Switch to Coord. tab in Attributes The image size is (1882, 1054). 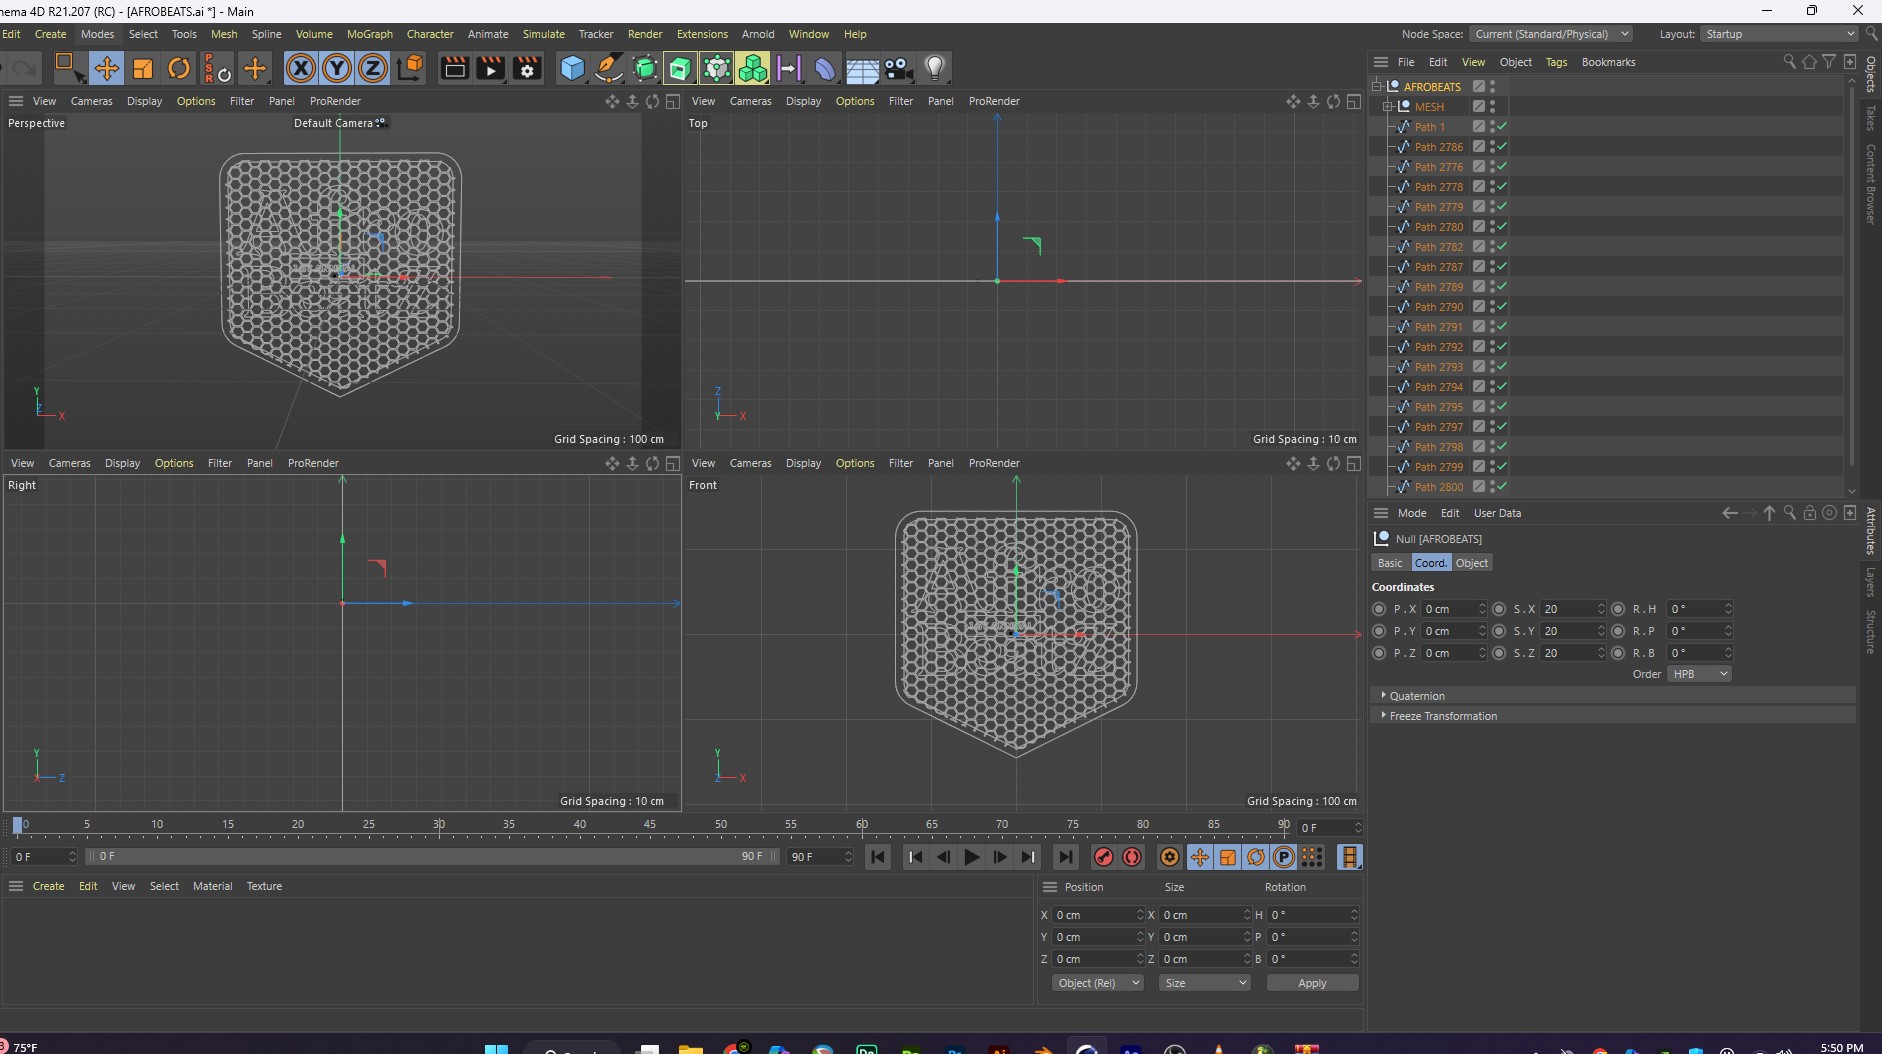coord(1430,563)
